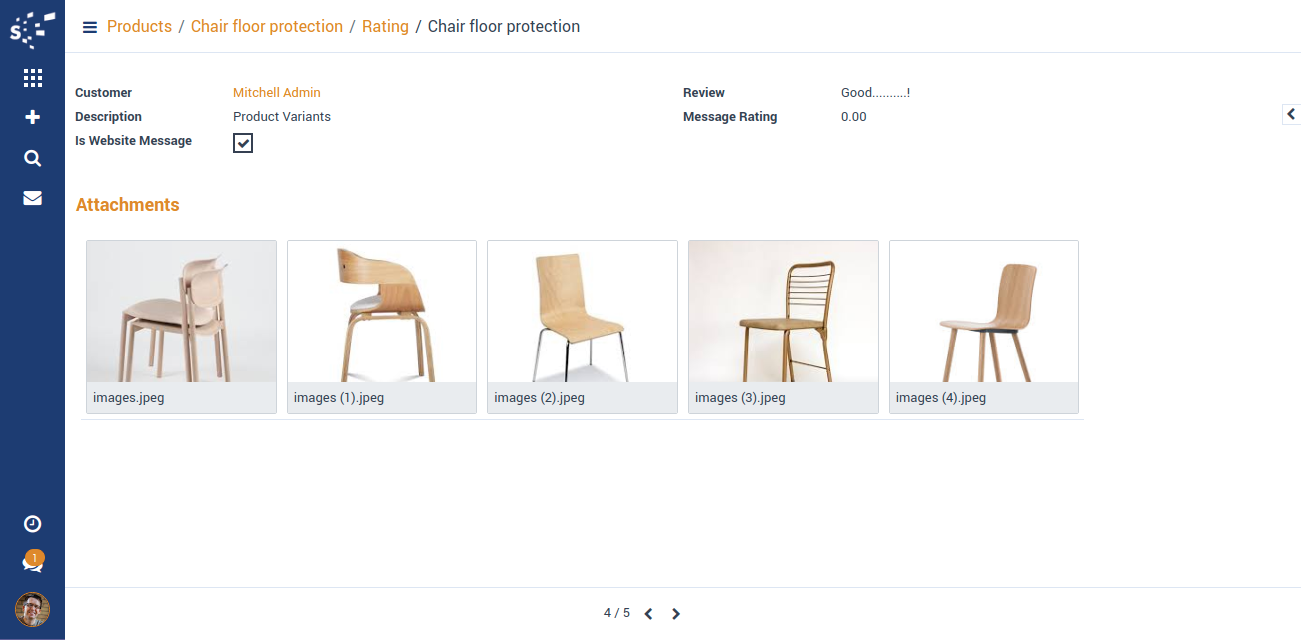Open the images (4).jpeg attachment thumbnail
This screenshot has height=640, width=1301.
point(983,312)
